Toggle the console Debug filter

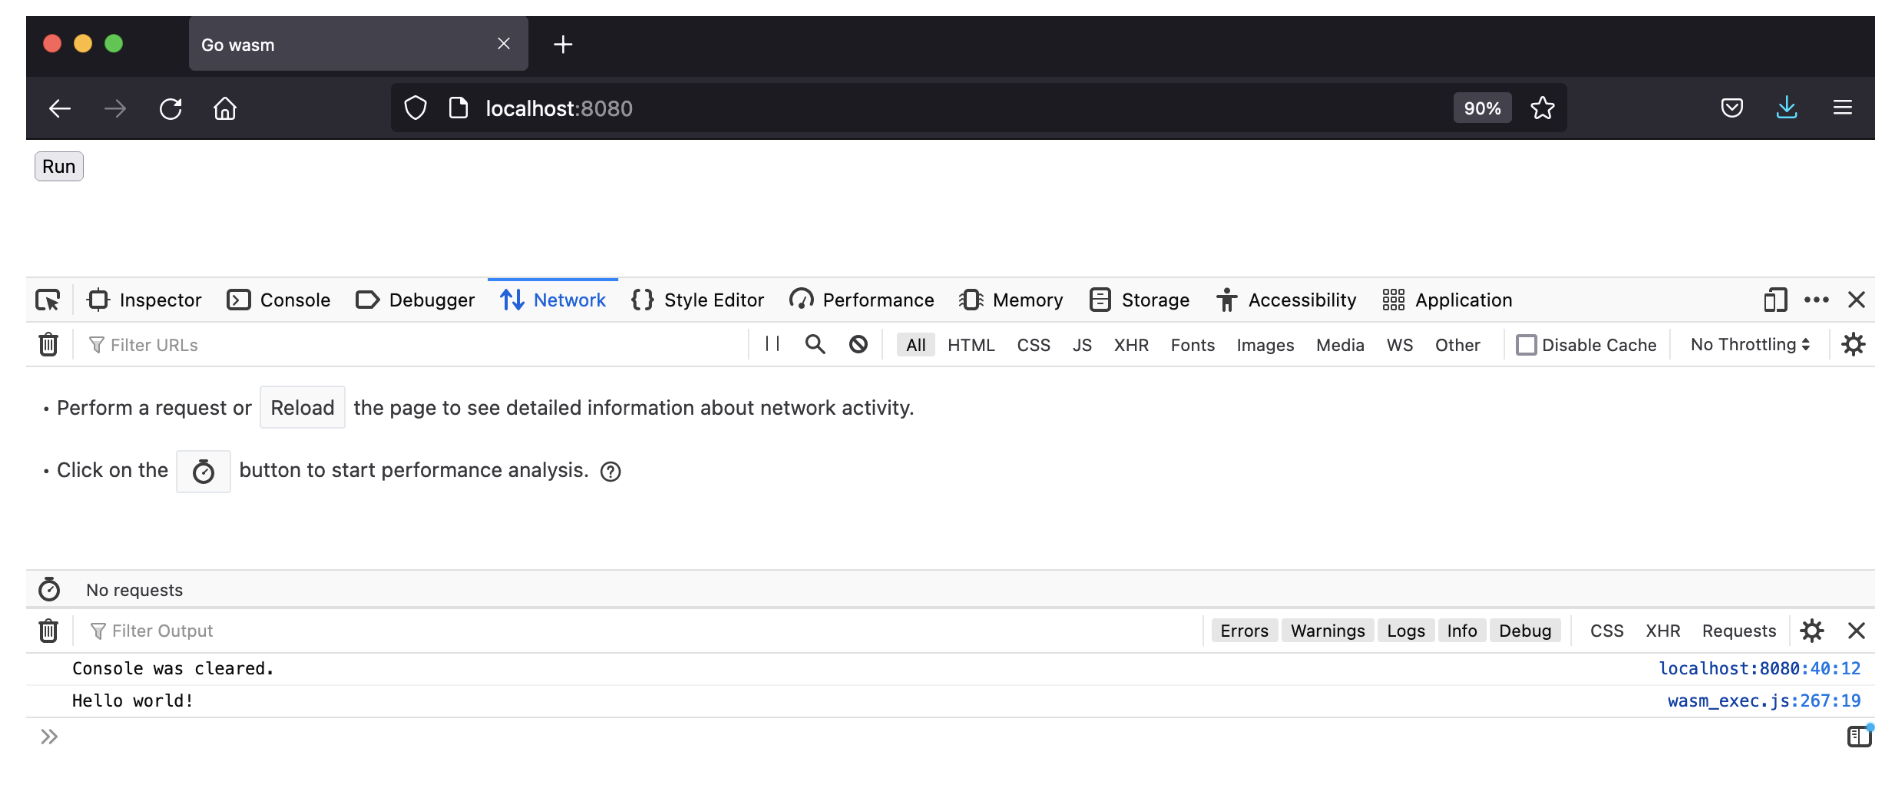tap(1524, 631)
